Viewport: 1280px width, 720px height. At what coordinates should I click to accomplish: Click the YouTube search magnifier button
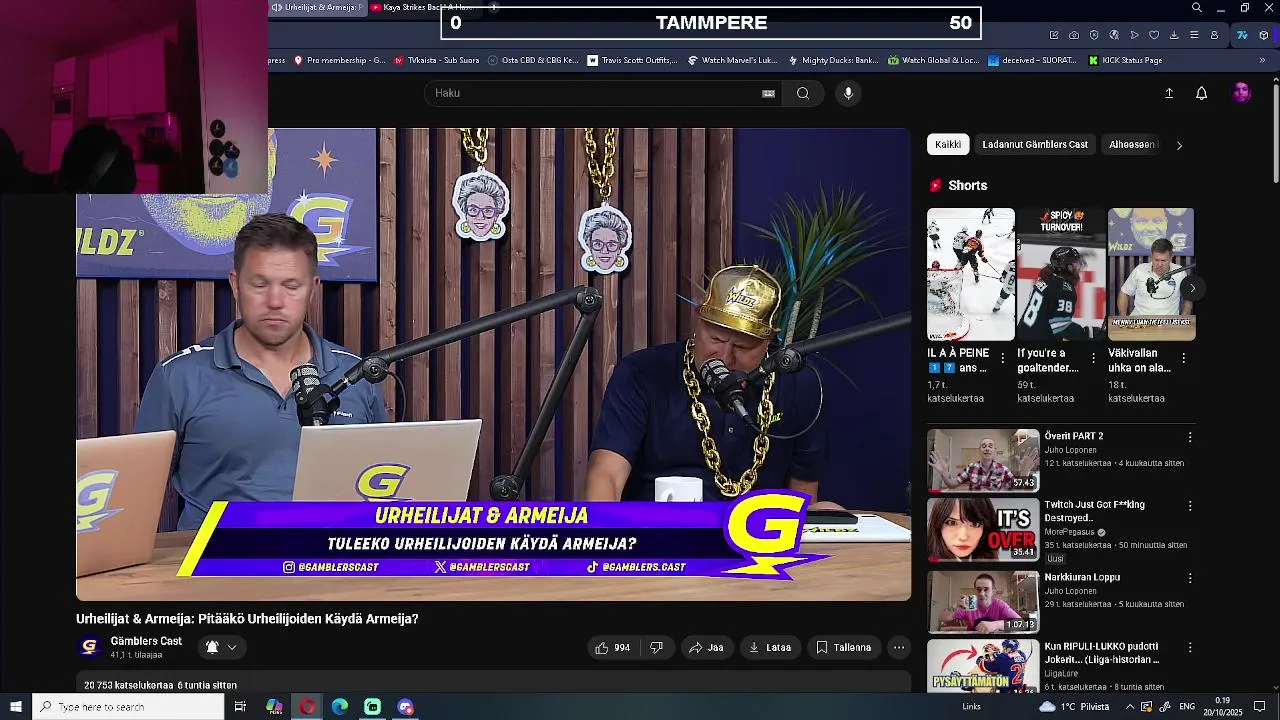tap(802, 93)
